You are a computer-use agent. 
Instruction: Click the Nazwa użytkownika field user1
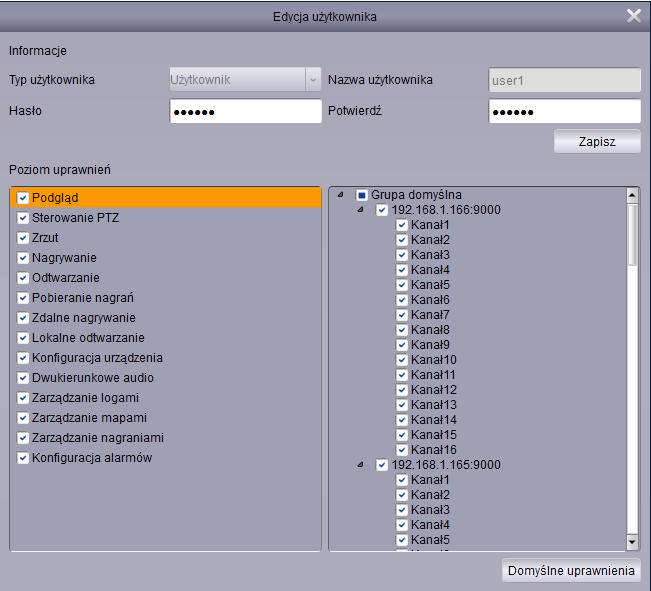click(564, 80)
